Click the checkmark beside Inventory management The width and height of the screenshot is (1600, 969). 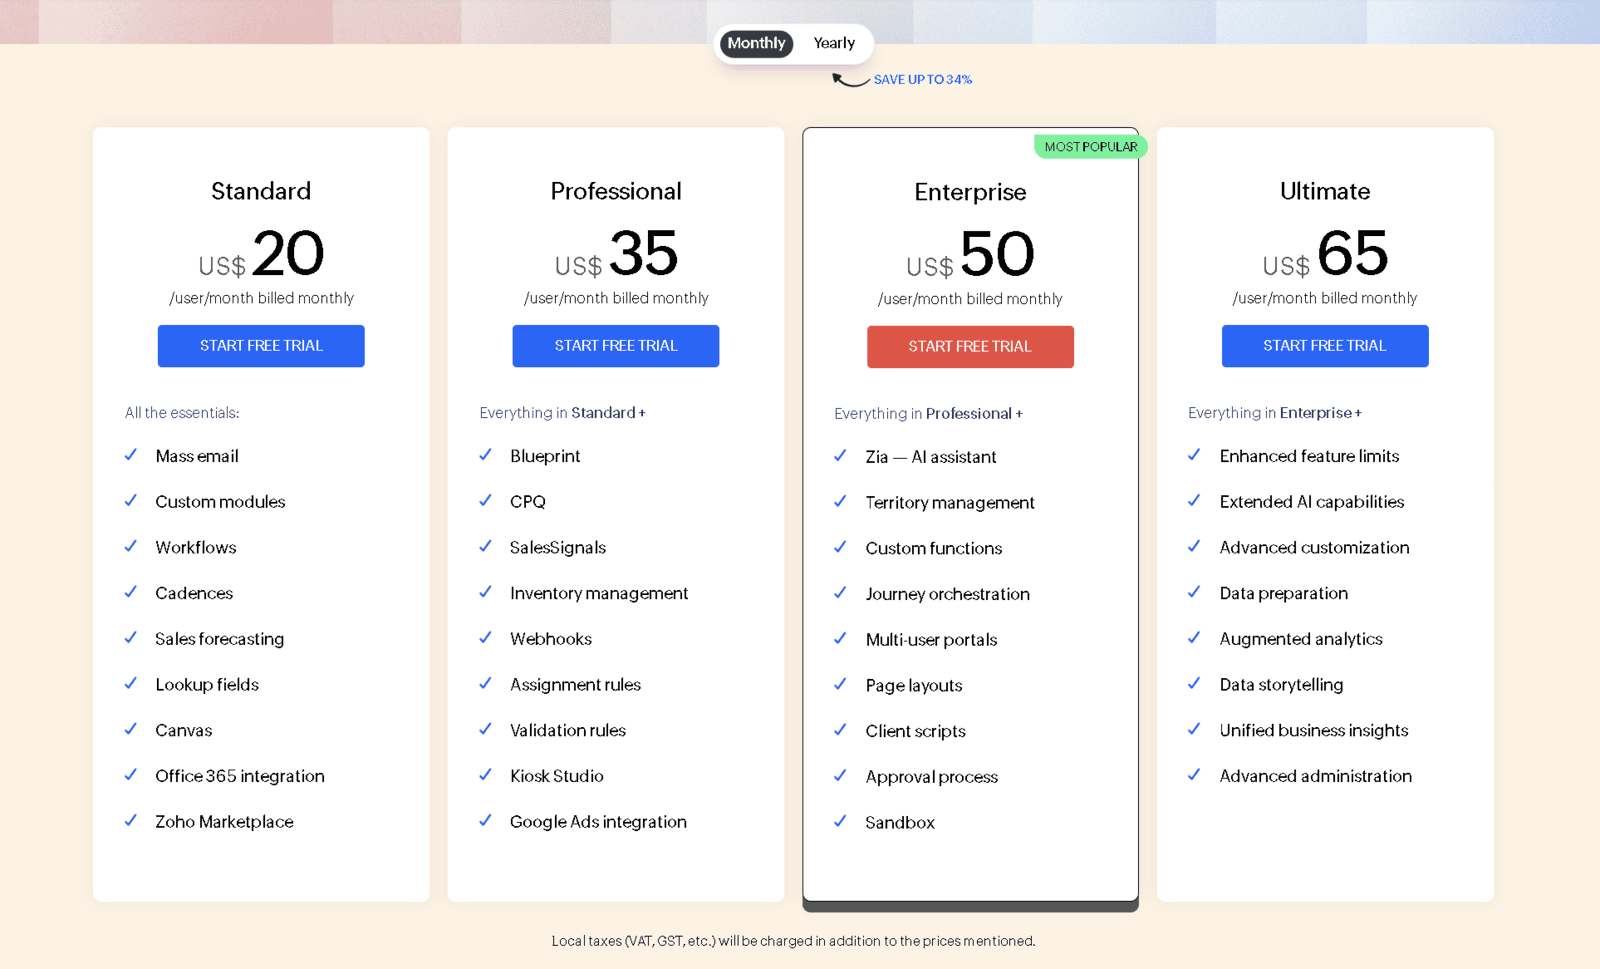pos(486,592)
